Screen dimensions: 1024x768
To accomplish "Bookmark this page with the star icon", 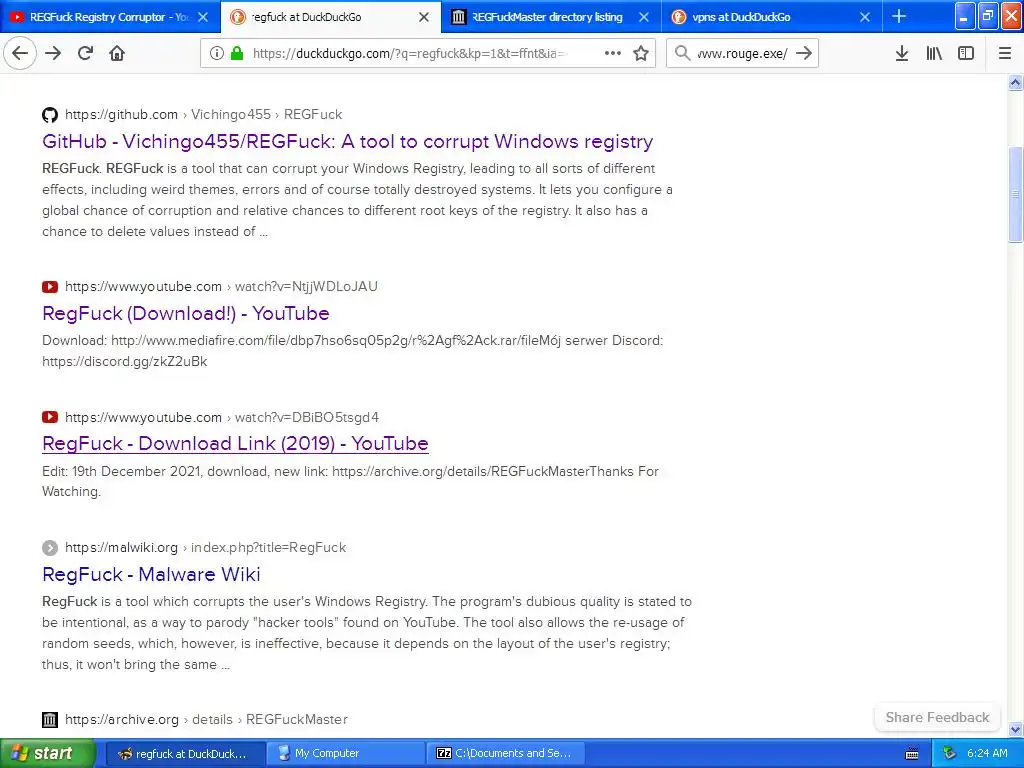I will 641,53.
